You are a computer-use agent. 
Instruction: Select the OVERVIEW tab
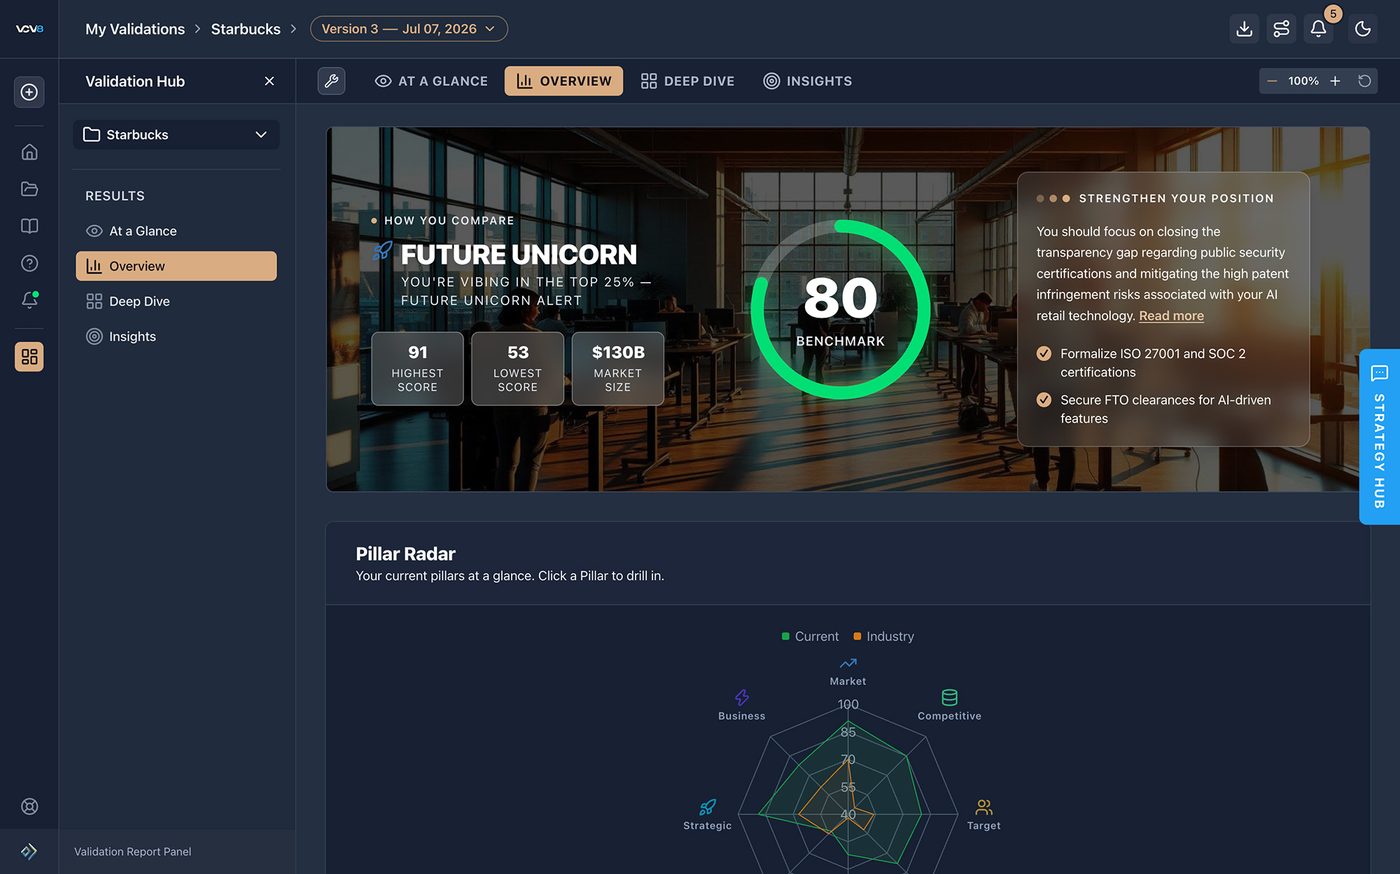[x=564, y=81]
